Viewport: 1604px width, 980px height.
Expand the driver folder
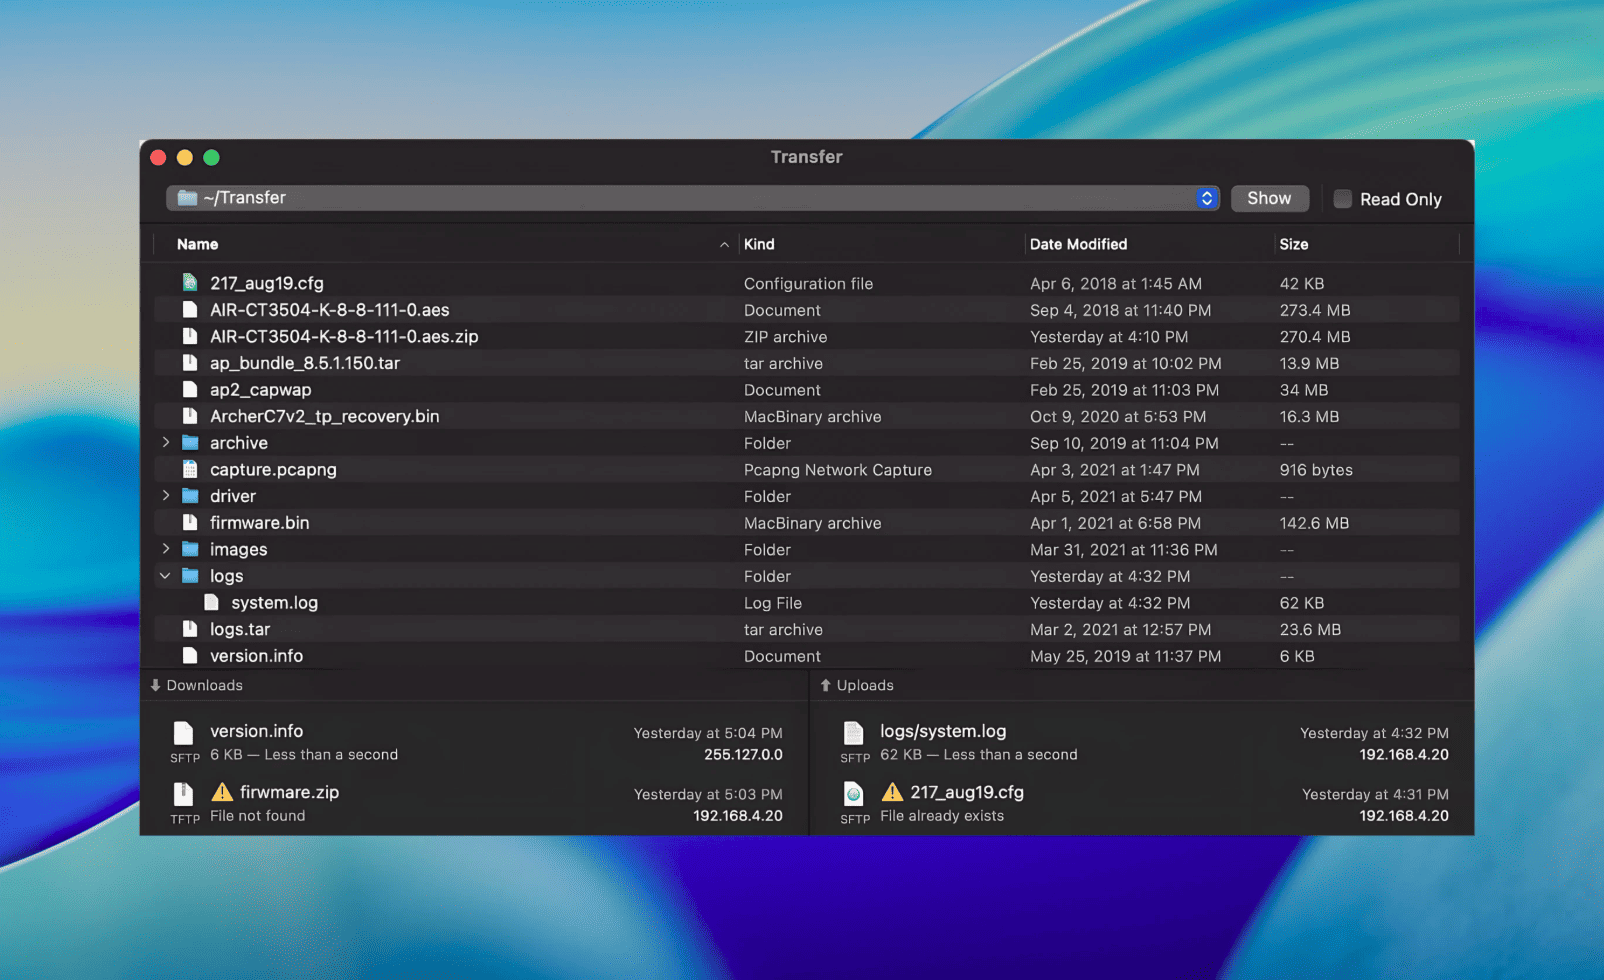[166, 495]
